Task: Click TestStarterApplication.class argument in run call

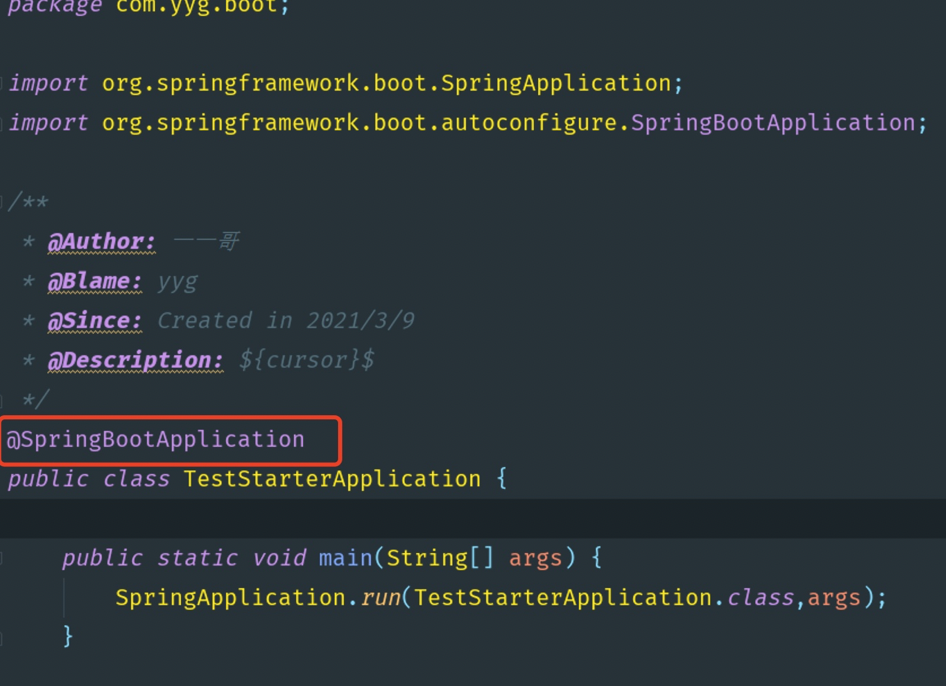Action: [604, 598]
